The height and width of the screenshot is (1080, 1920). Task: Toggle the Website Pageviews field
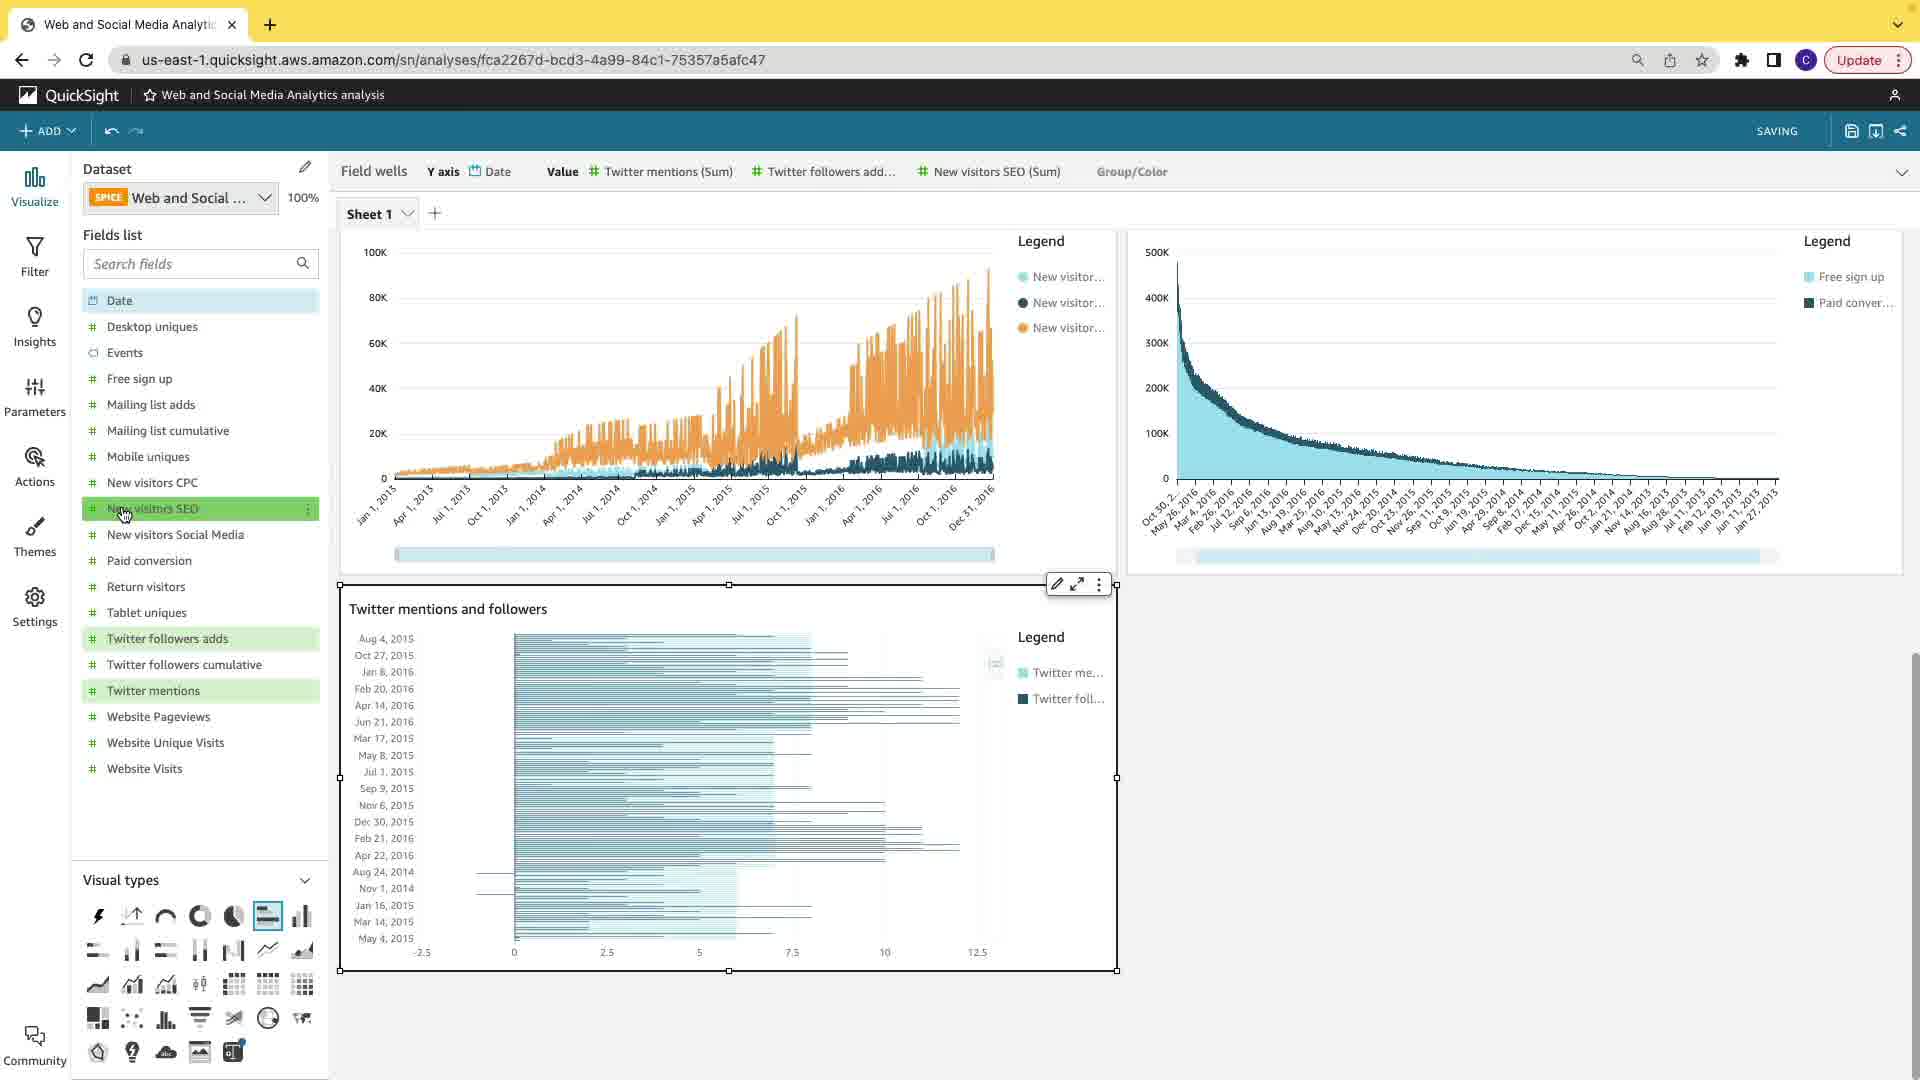pyautogui.click(x=158, y=717)
